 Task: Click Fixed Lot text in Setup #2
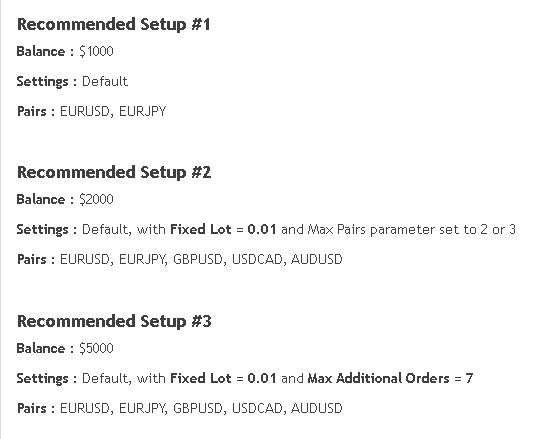pyautogui.click(x=201, y=230)
